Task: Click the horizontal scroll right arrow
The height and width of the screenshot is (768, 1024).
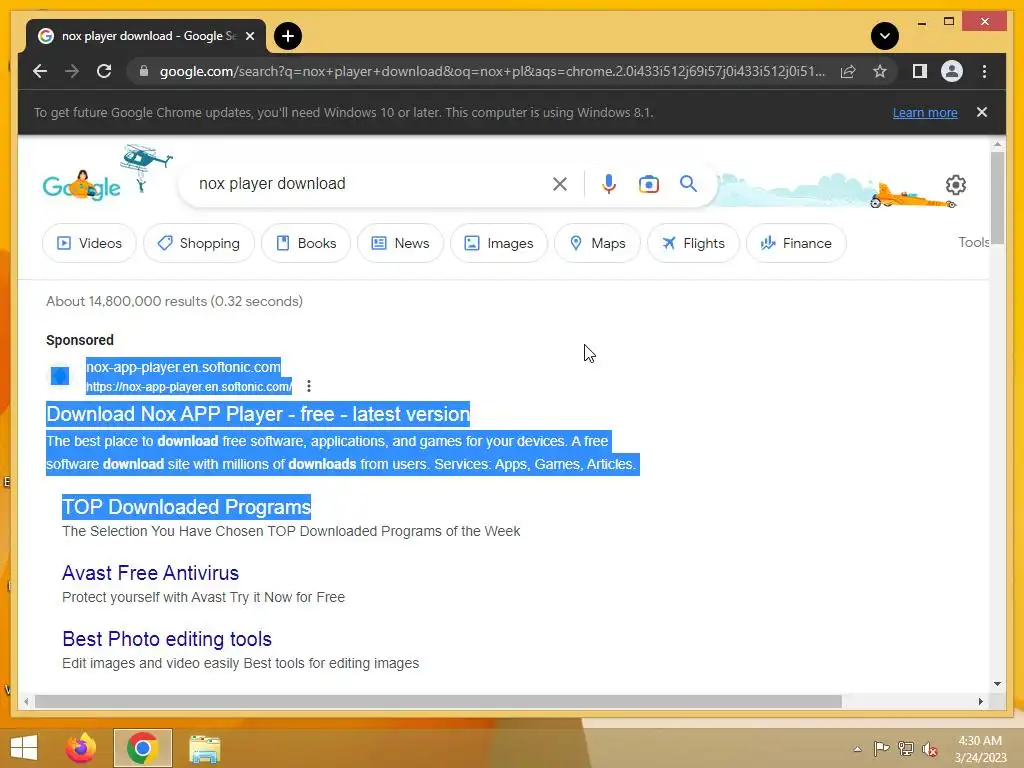Action: point(980,701)
